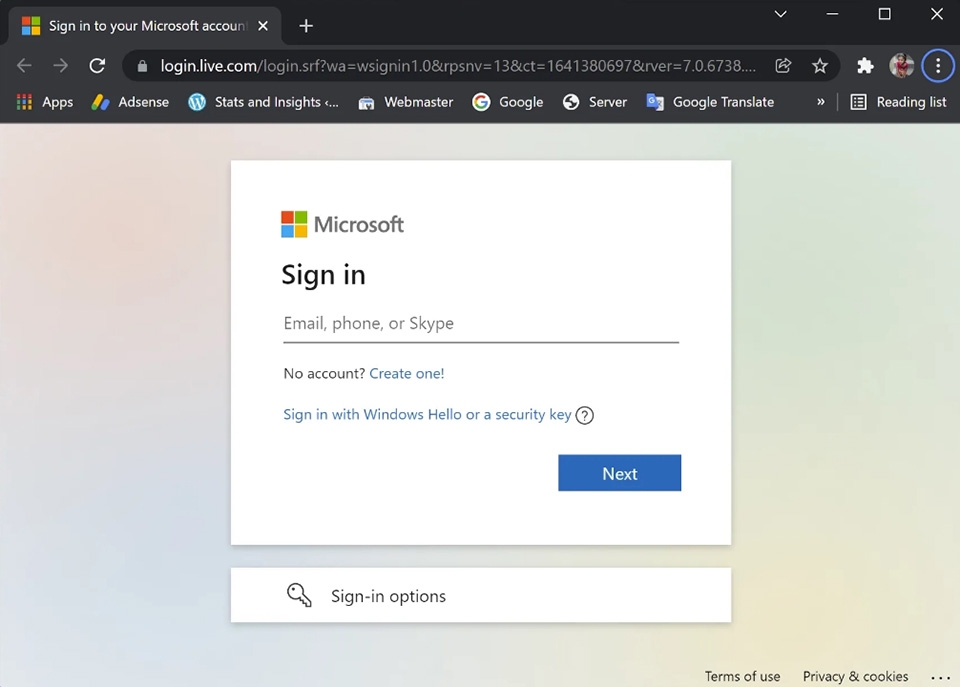Open Terms of use link
Screen dimensions: 960x687
742,677
